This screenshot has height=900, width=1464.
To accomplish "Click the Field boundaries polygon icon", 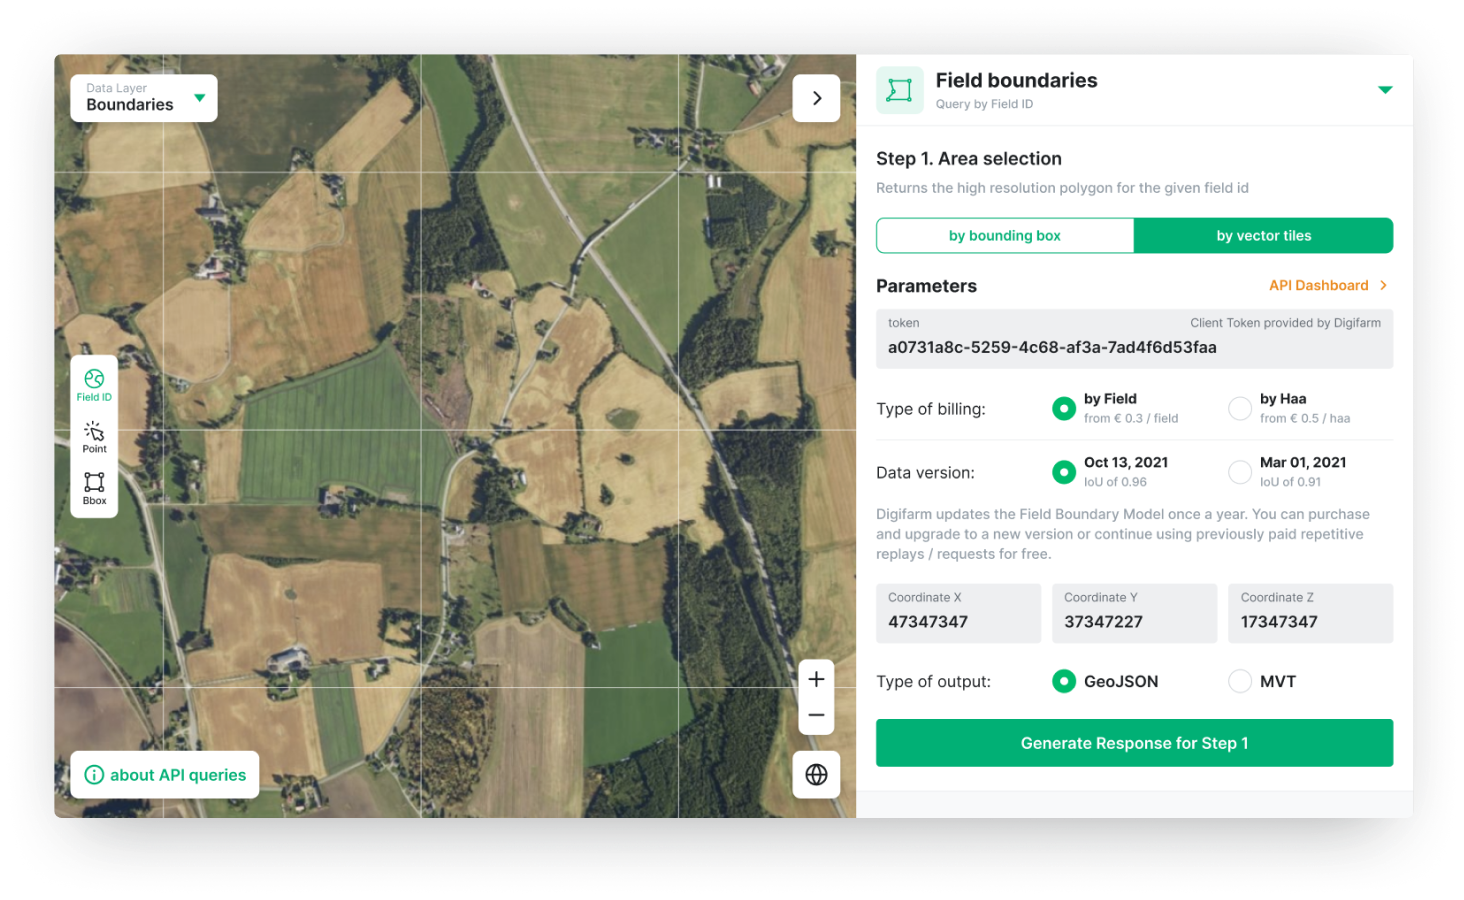I will click(899, 90).
